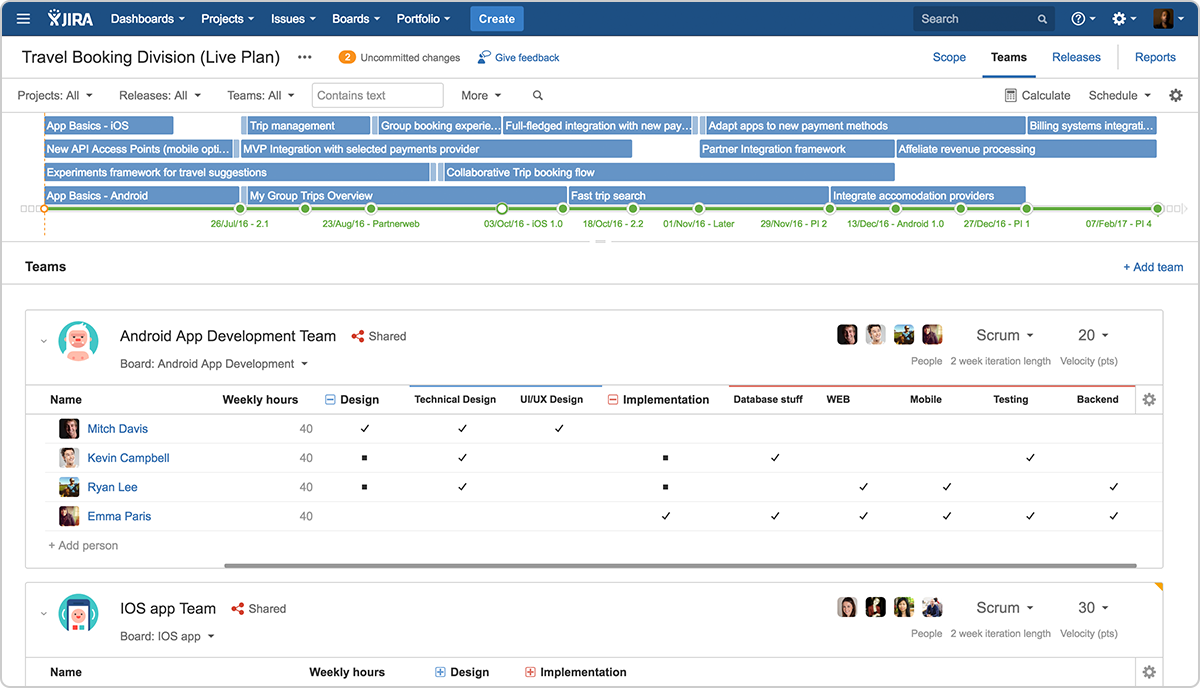
Task: Open Android team table column settings gear
Action: pyautogui.click(x=1149, y=400)
